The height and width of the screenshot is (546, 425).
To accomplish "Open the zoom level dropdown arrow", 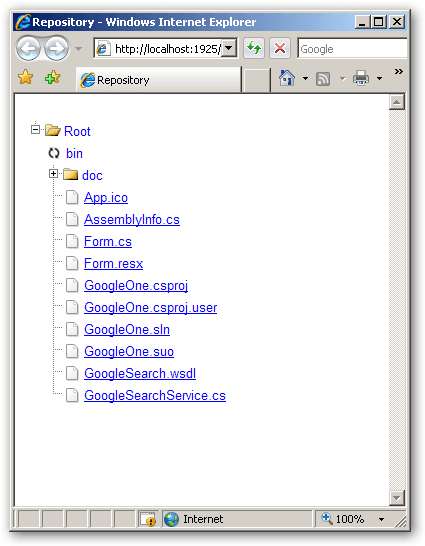I will tap(381, 519).
